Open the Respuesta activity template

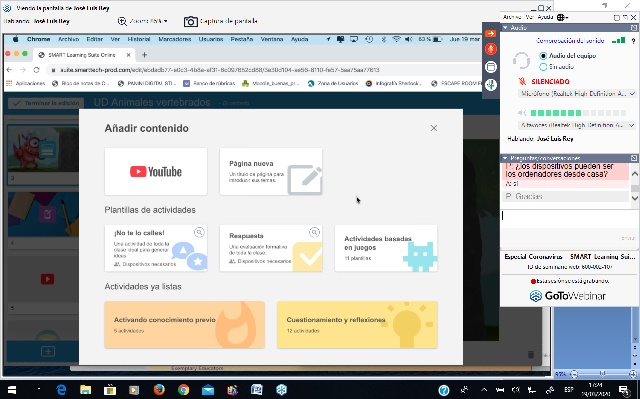(271, 248)
